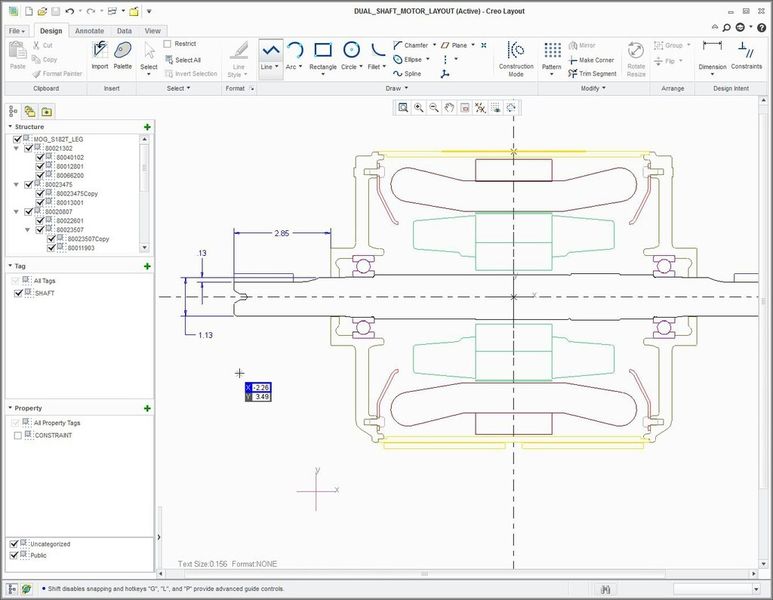Uncheck MOG_S182T_LEG in Structure
The image size is (773, 600).
tap(17, 139)
